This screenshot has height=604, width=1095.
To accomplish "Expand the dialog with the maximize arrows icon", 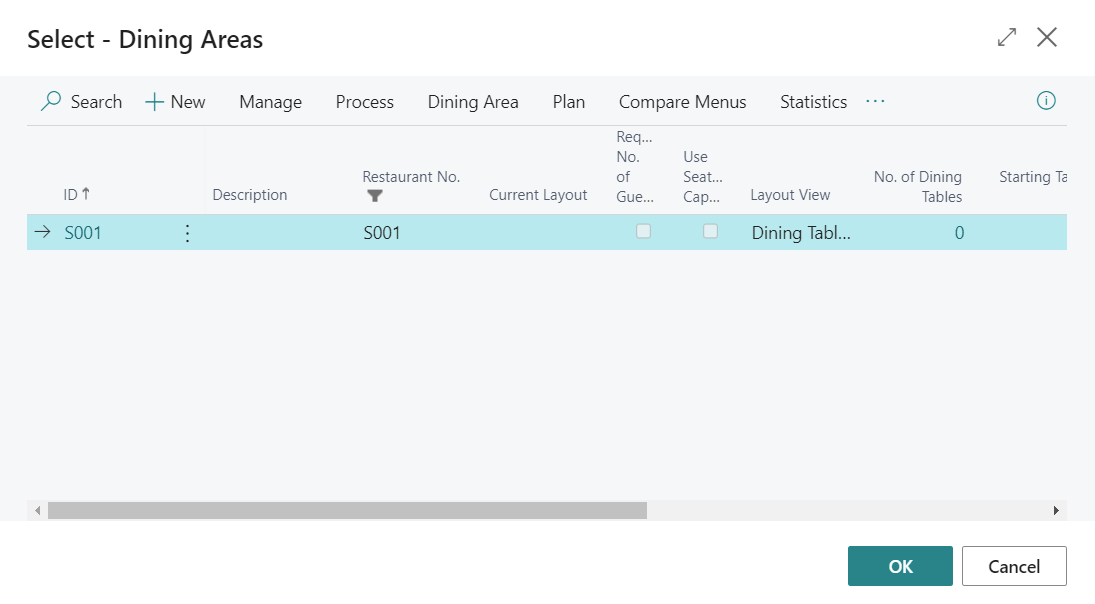I will 1007,38.
